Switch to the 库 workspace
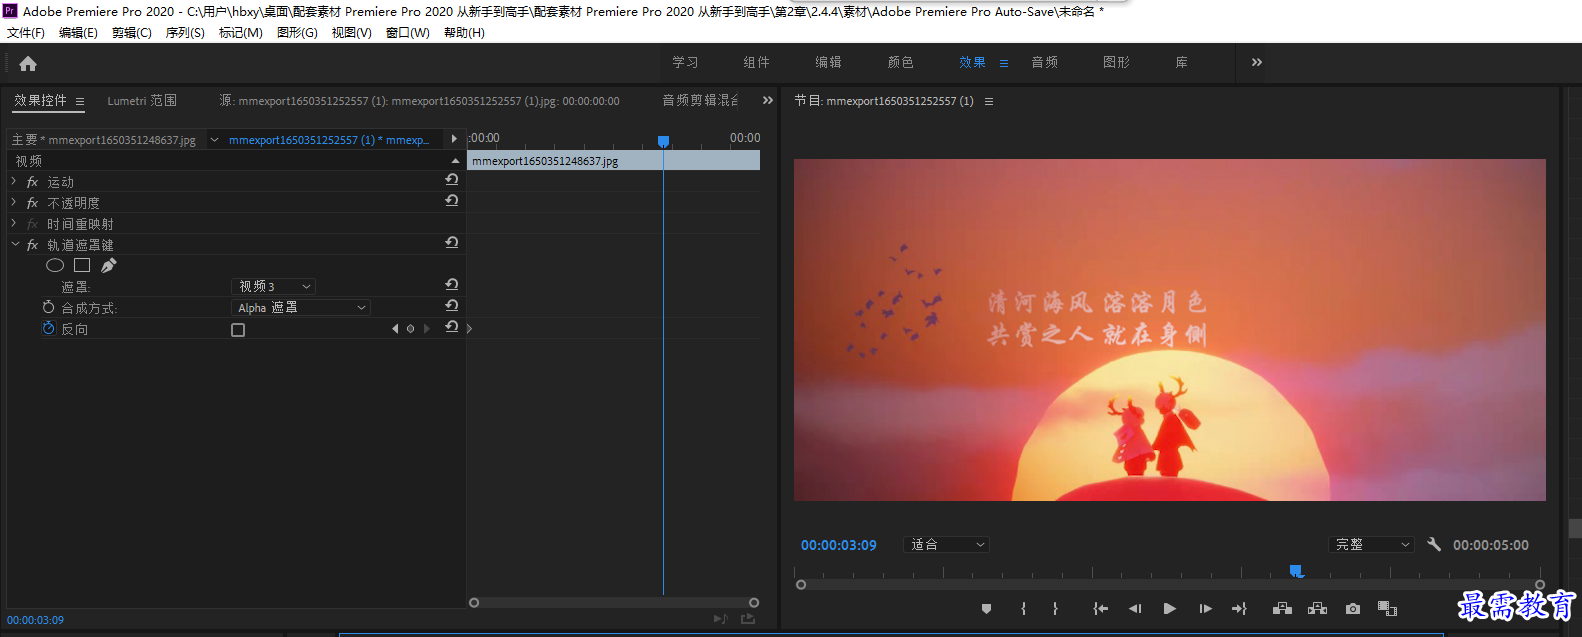 (1181, 62)
